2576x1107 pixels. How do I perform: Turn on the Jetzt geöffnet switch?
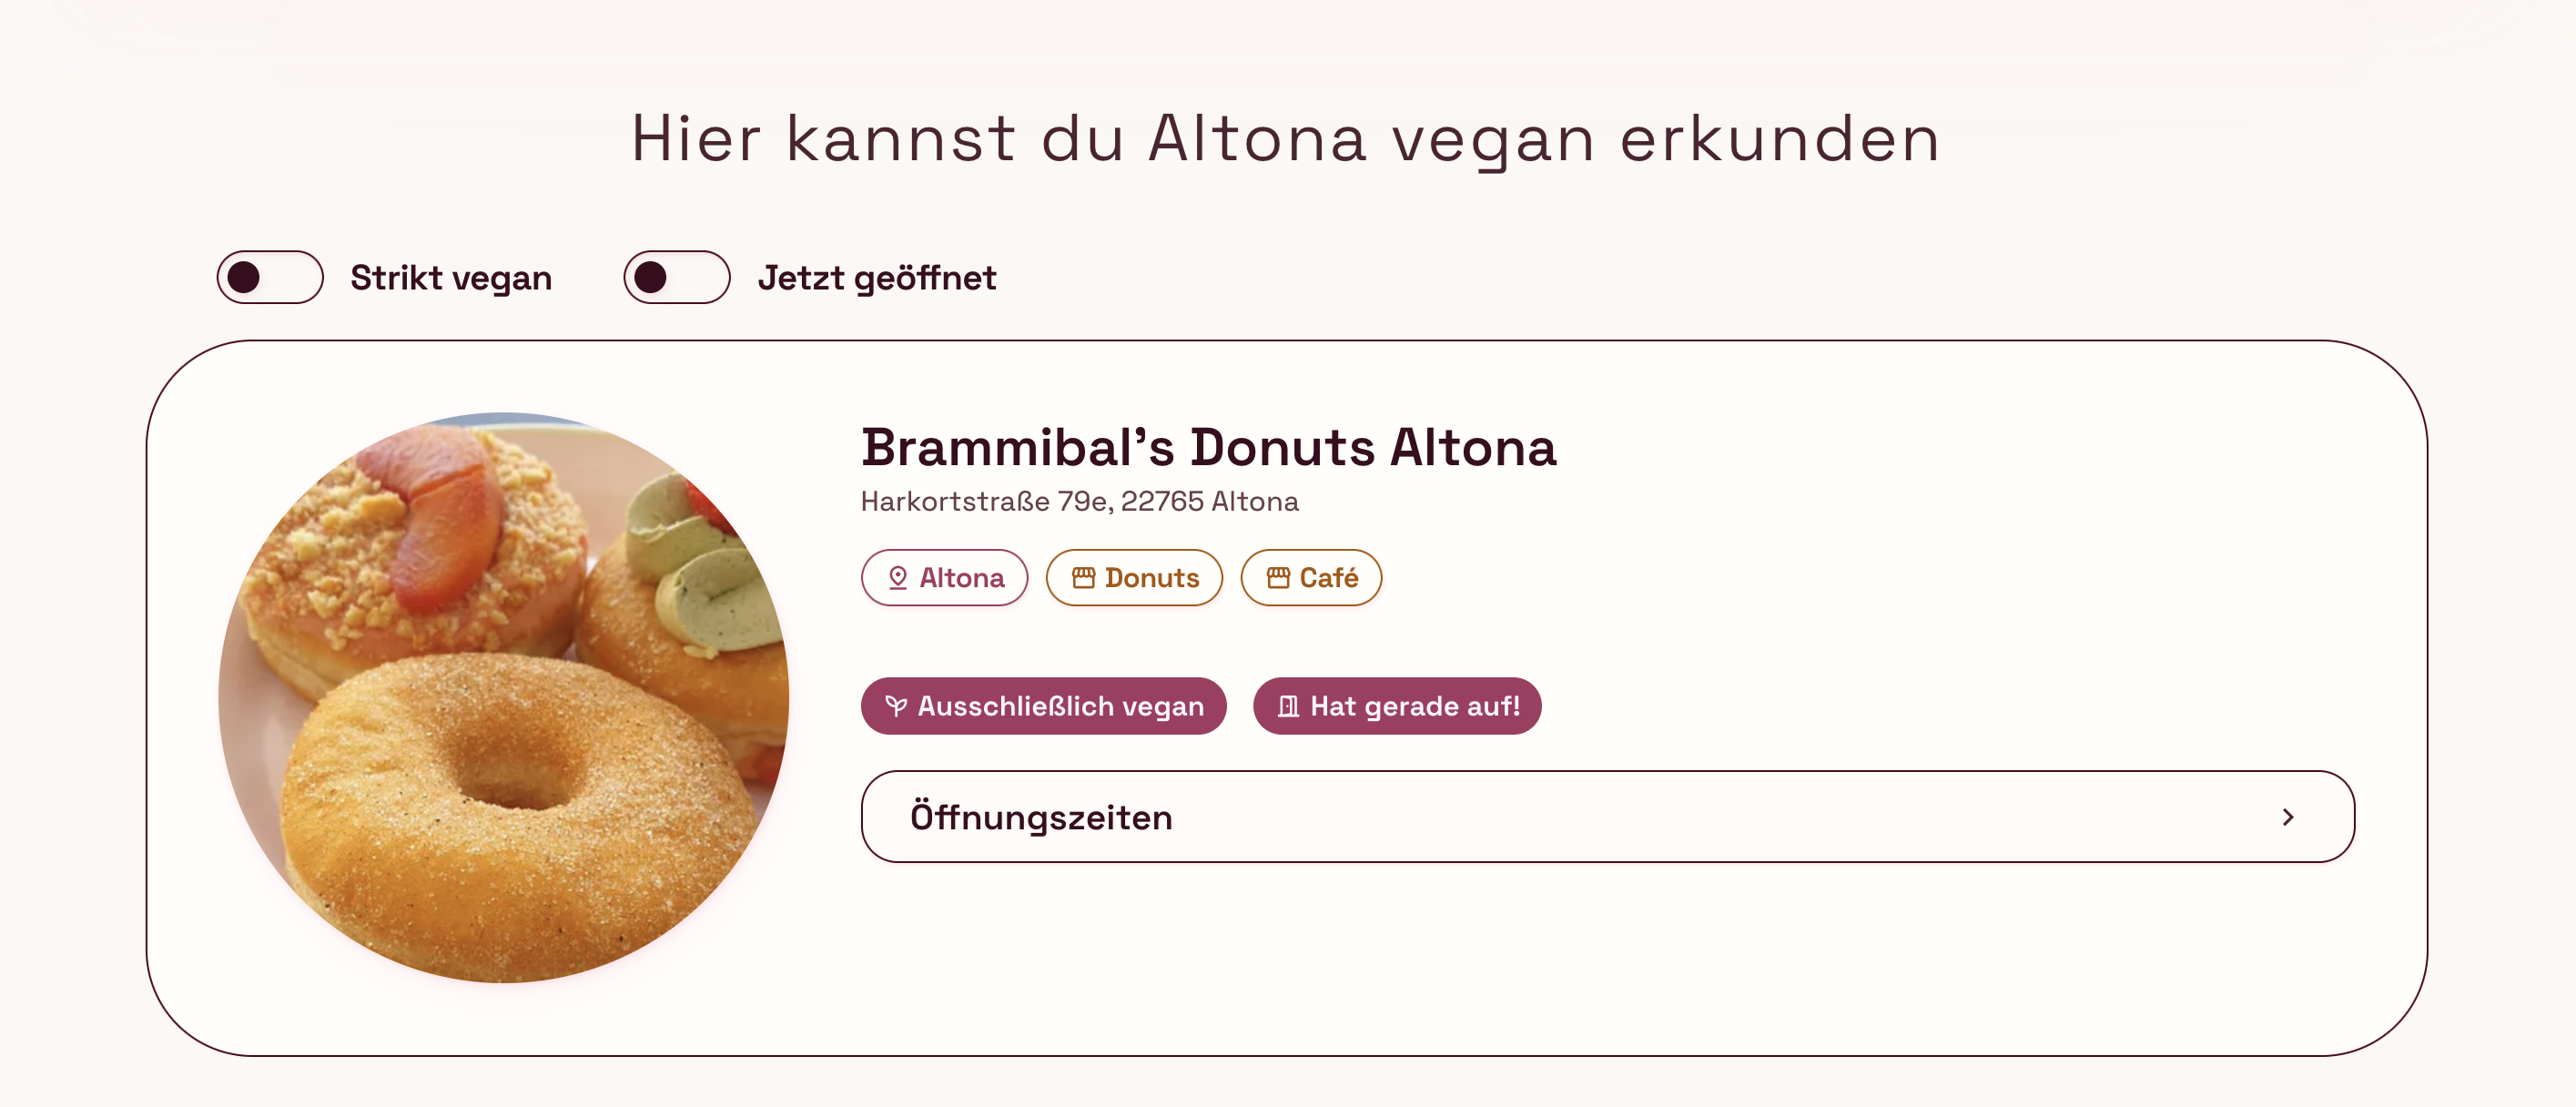pyautogui.click(x=677, y=277)
